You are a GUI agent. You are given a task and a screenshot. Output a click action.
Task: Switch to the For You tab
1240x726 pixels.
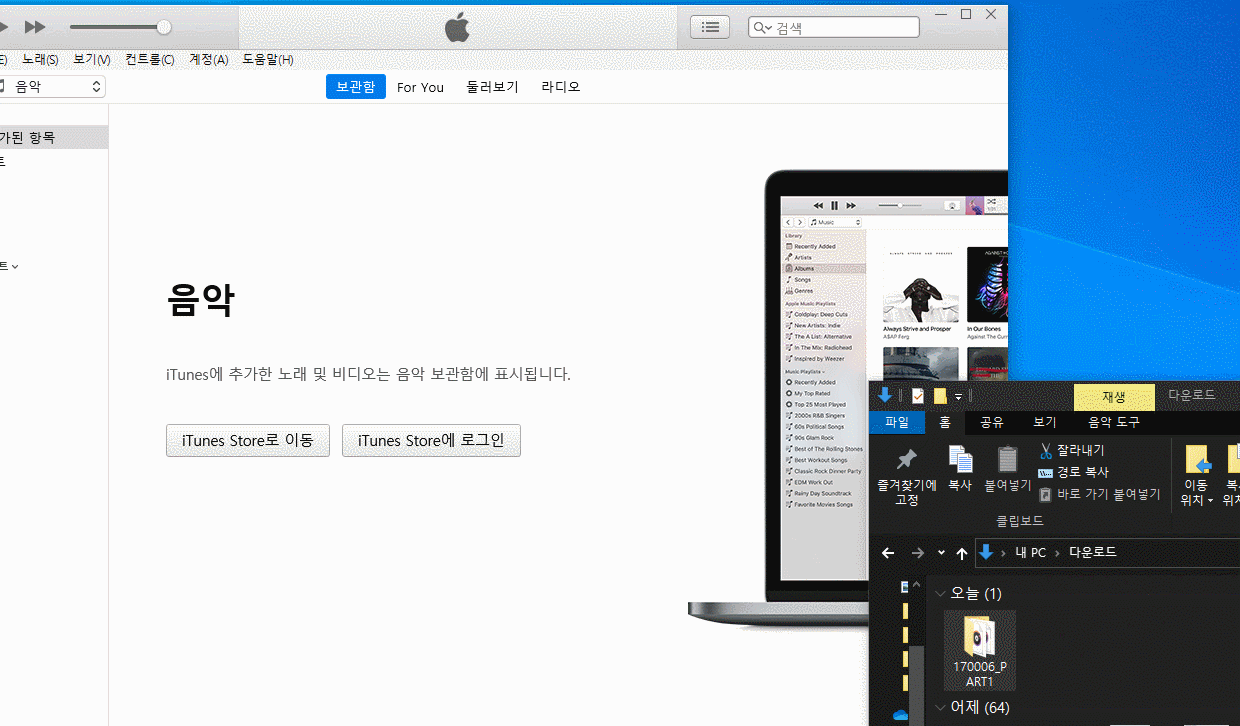tap(420, 87)
